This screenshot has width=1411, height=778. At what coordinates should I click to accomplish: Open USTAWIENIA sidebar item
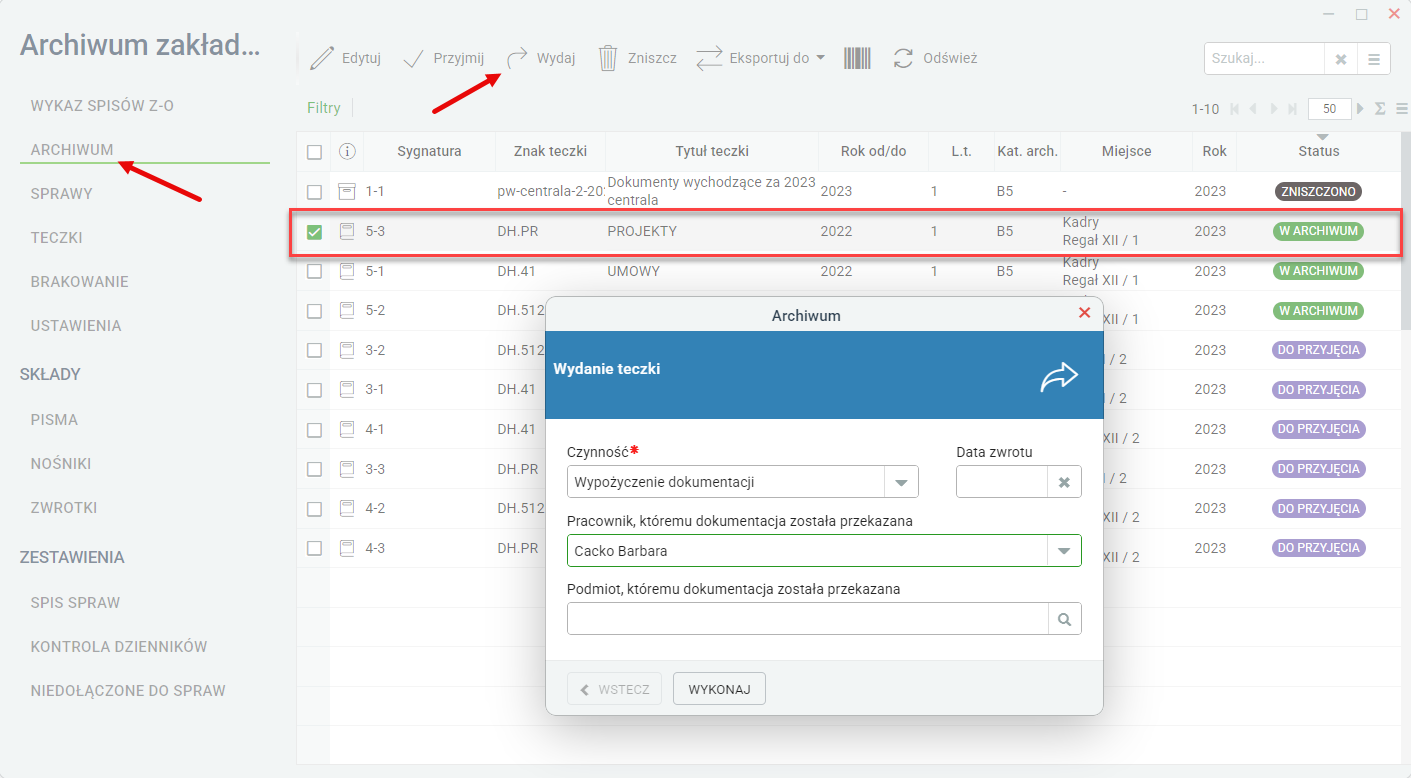pos(76,325)
